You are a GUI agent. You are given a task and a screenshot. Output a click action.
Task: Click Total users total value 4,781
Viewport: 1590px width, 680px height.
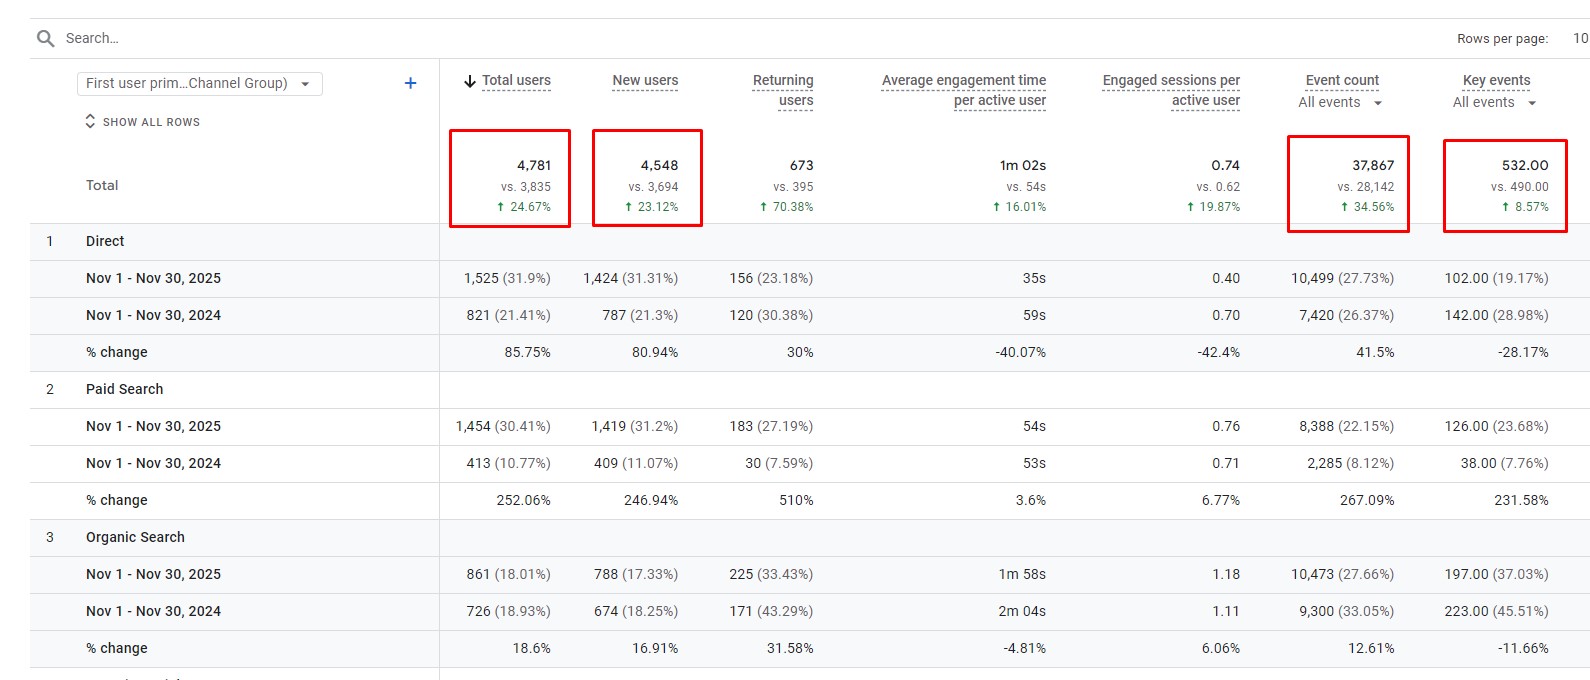533,165
